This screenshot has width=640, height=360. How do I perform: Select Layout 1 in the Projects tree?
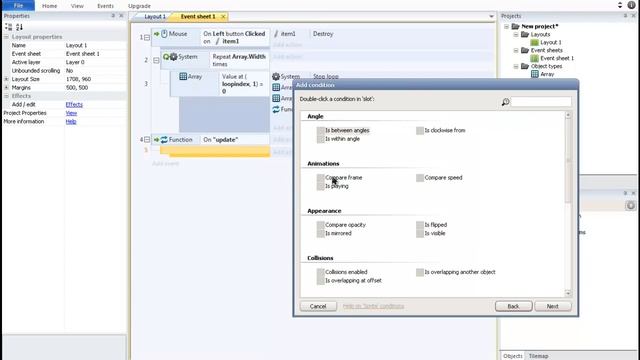click(551, 42)
